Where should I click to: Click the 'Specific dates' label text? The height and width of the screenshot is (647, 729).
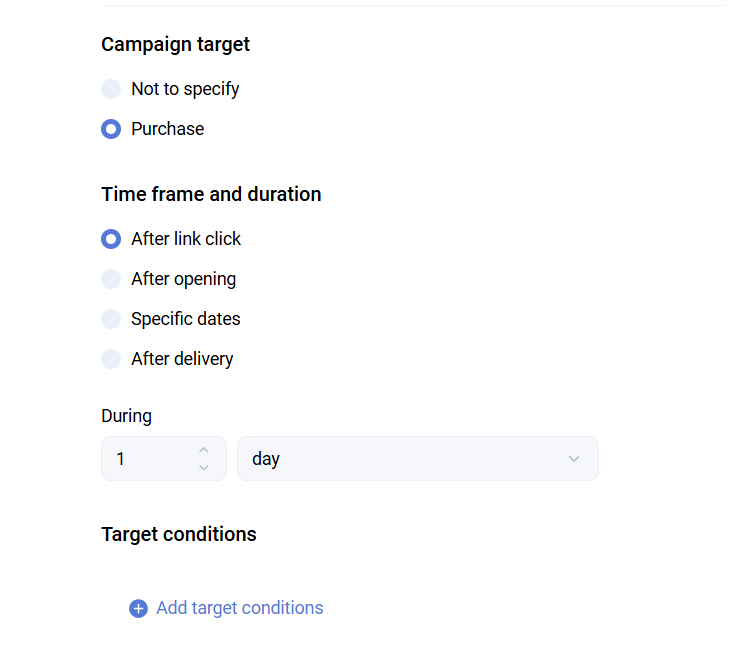pos(186,319)
